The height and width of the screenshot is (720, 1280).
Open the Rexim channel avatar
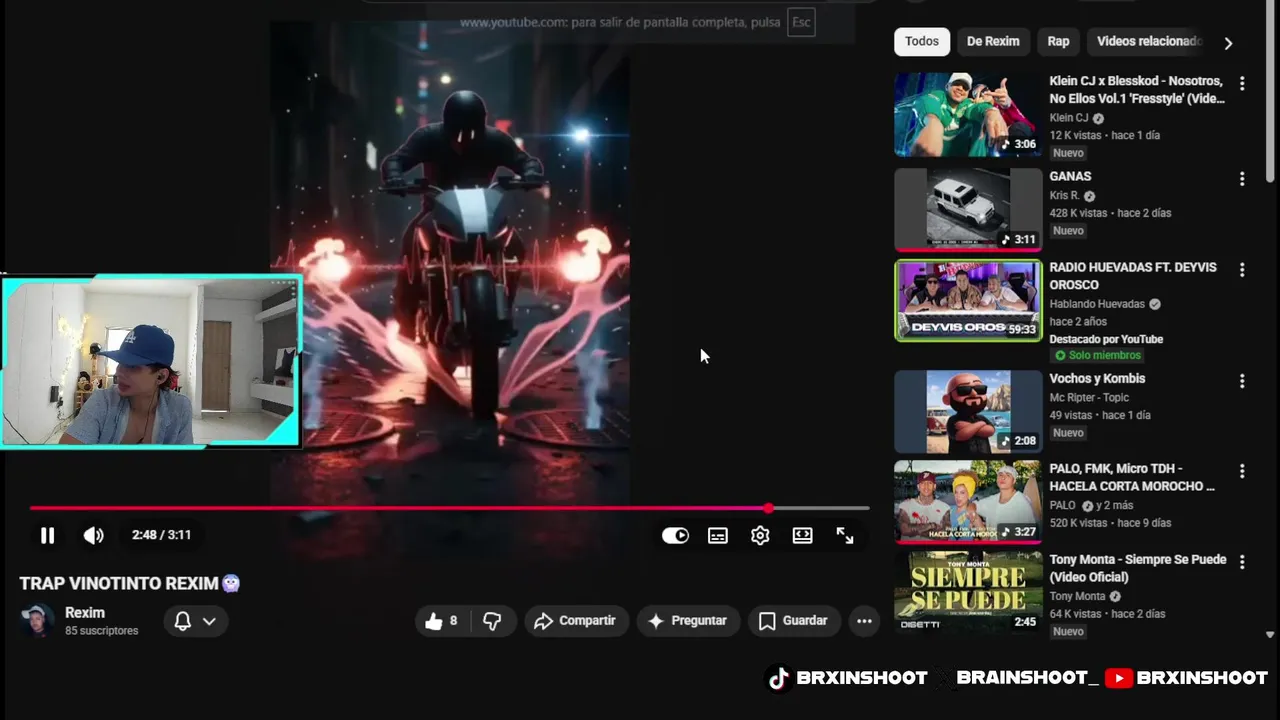(x=38, y=621)
